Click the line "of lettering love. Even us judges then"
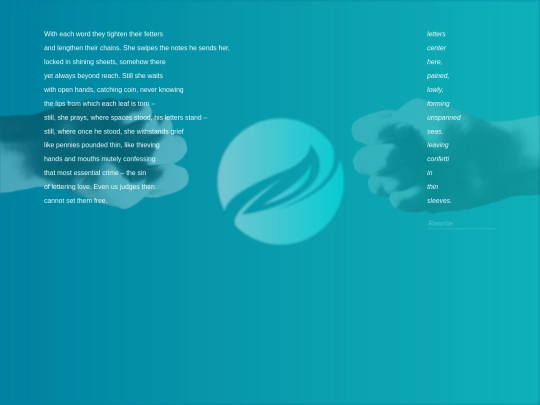 (x=99, y=187)
